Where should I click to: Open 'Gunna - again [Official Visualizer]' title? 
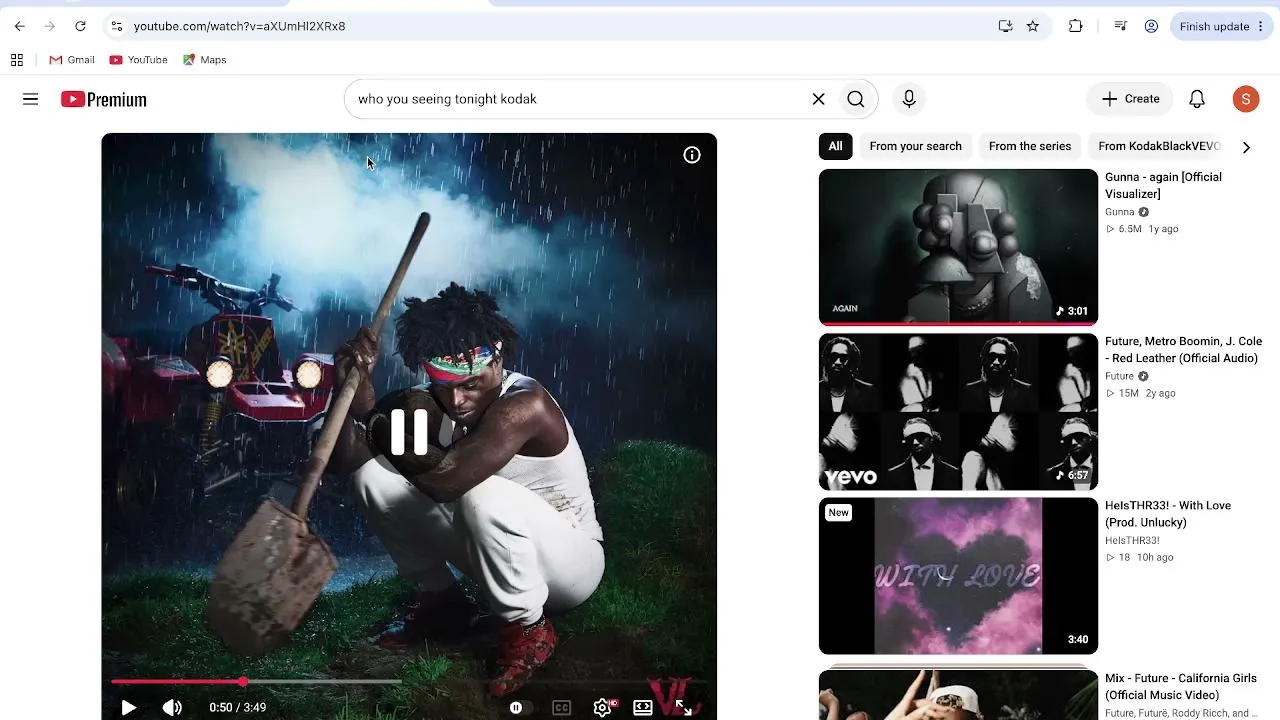coord(1163,185)
